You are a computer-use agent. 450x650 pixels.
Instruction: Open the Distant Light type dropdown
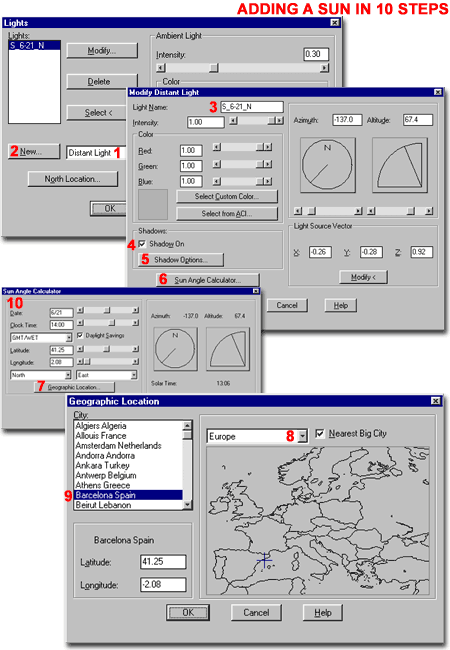tap(96, 153)
